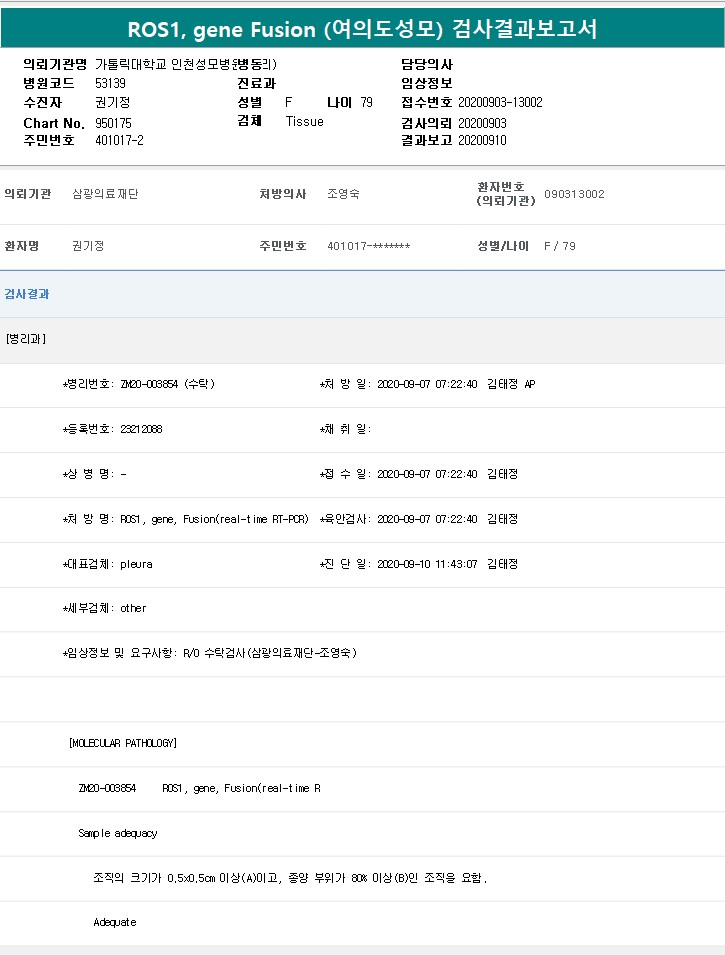Click the [병리과] department label

coord(25,339)
